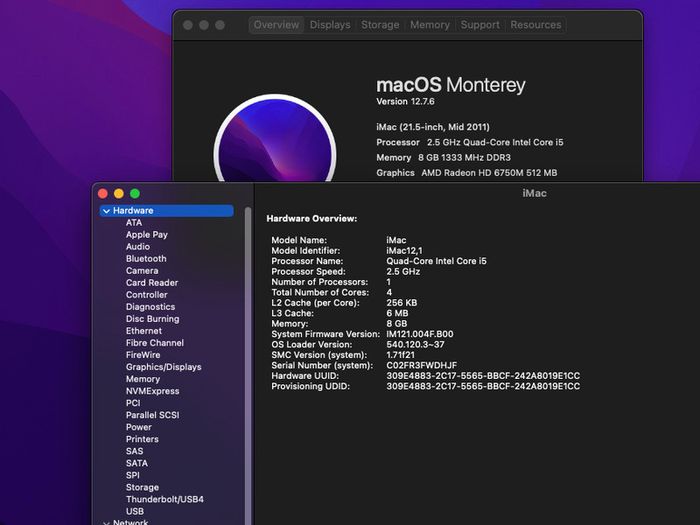
Task: Open the Support tab
Action: point(480,25)
